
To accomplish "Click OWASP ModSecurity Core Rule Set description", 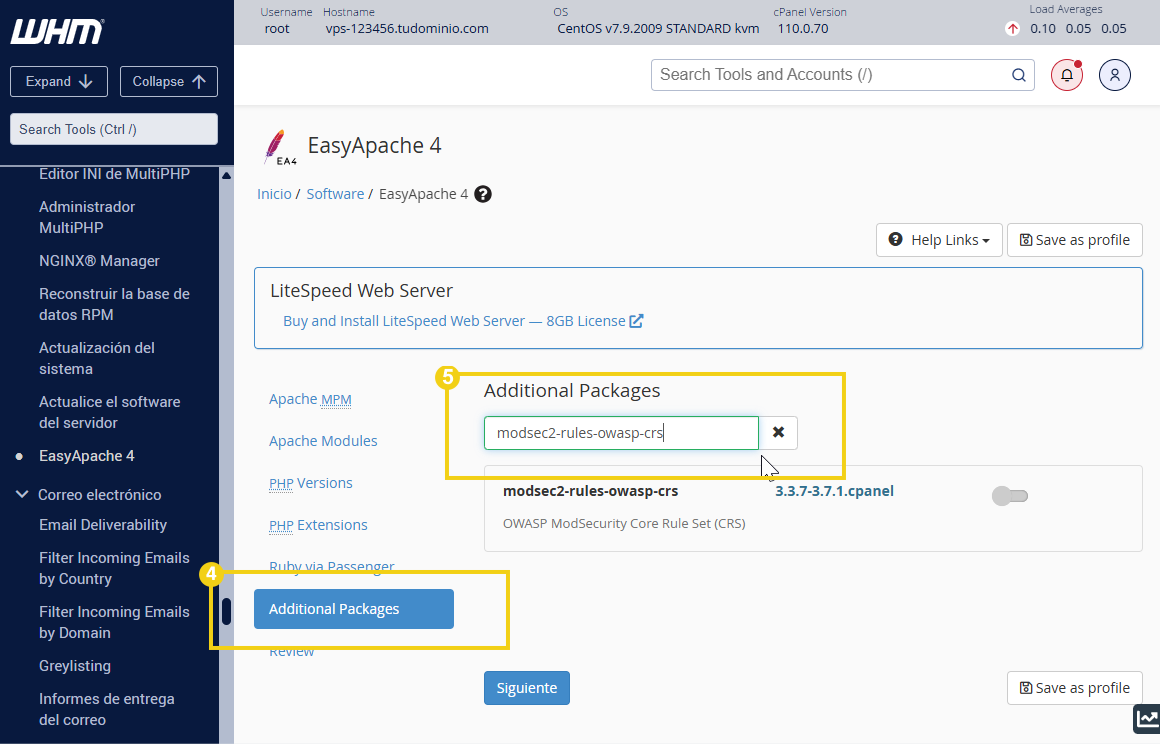I will click(624, 524).
